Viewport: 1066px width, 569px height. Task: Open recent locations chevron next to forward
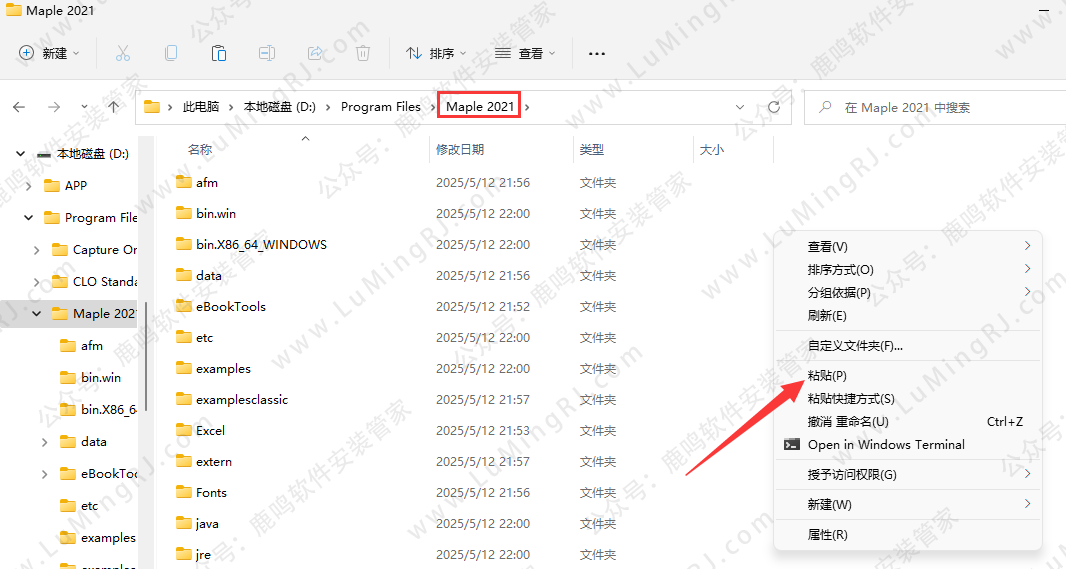[x=84, y=107]
